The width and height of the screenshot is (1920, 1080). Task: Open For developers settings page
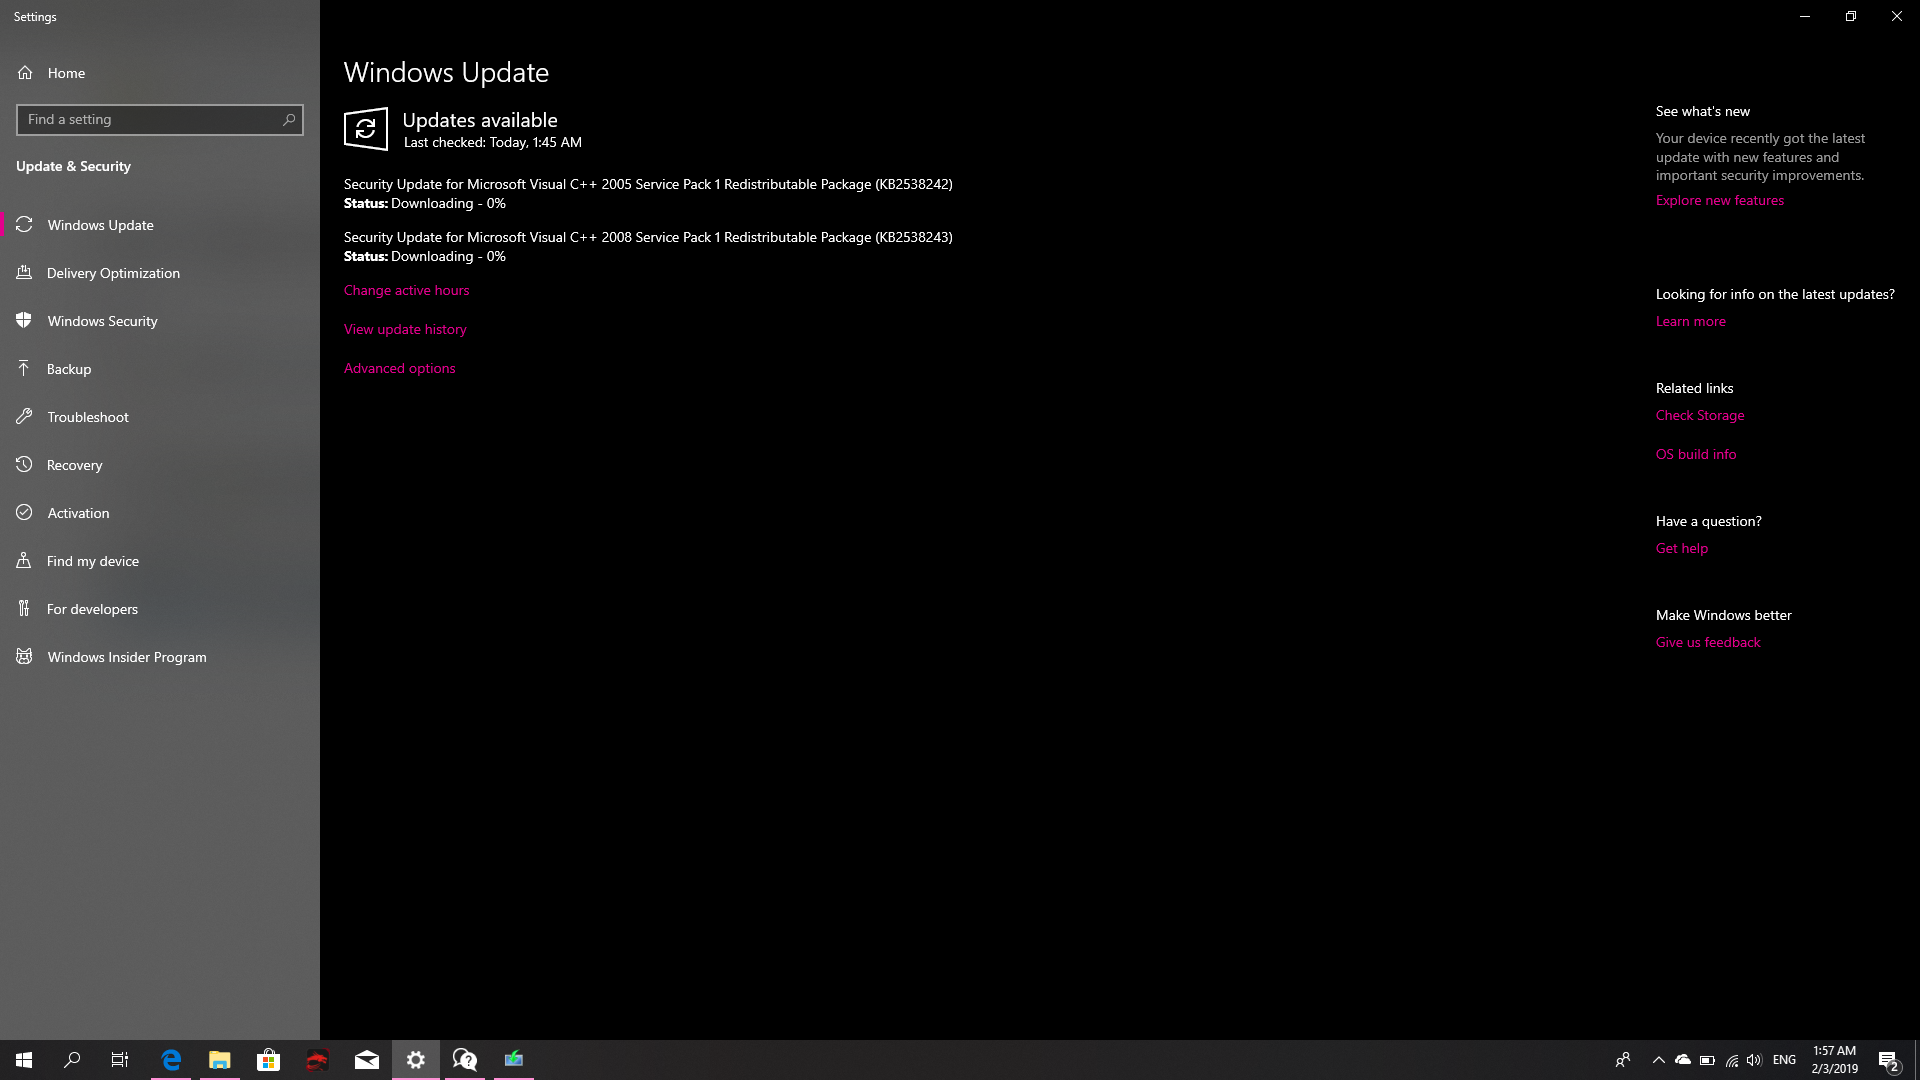point(160,609)
